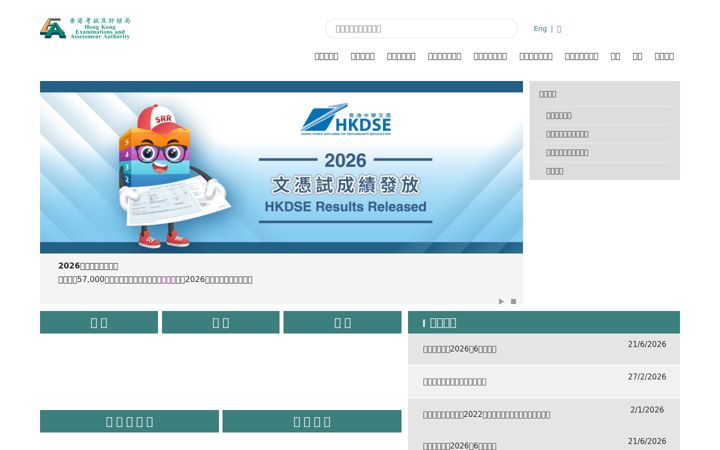The image size is (720, 450).
Task: Focus the site search box in the header
Action: [x=422, y=28]
